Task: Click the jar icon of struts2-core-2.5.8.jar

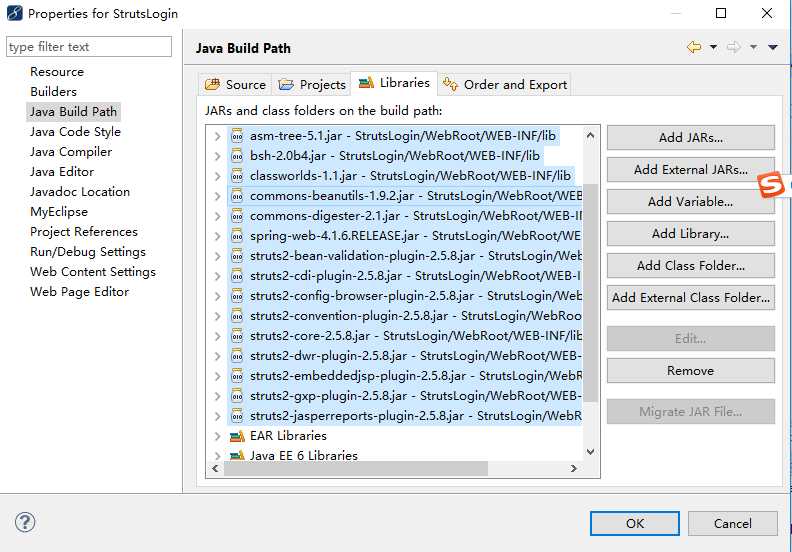Action: (237, 336)
